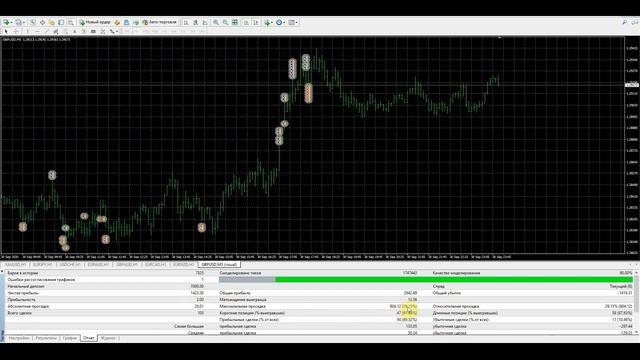
Task: Toggle the Авто-торговля button
Action: (159, 22)
